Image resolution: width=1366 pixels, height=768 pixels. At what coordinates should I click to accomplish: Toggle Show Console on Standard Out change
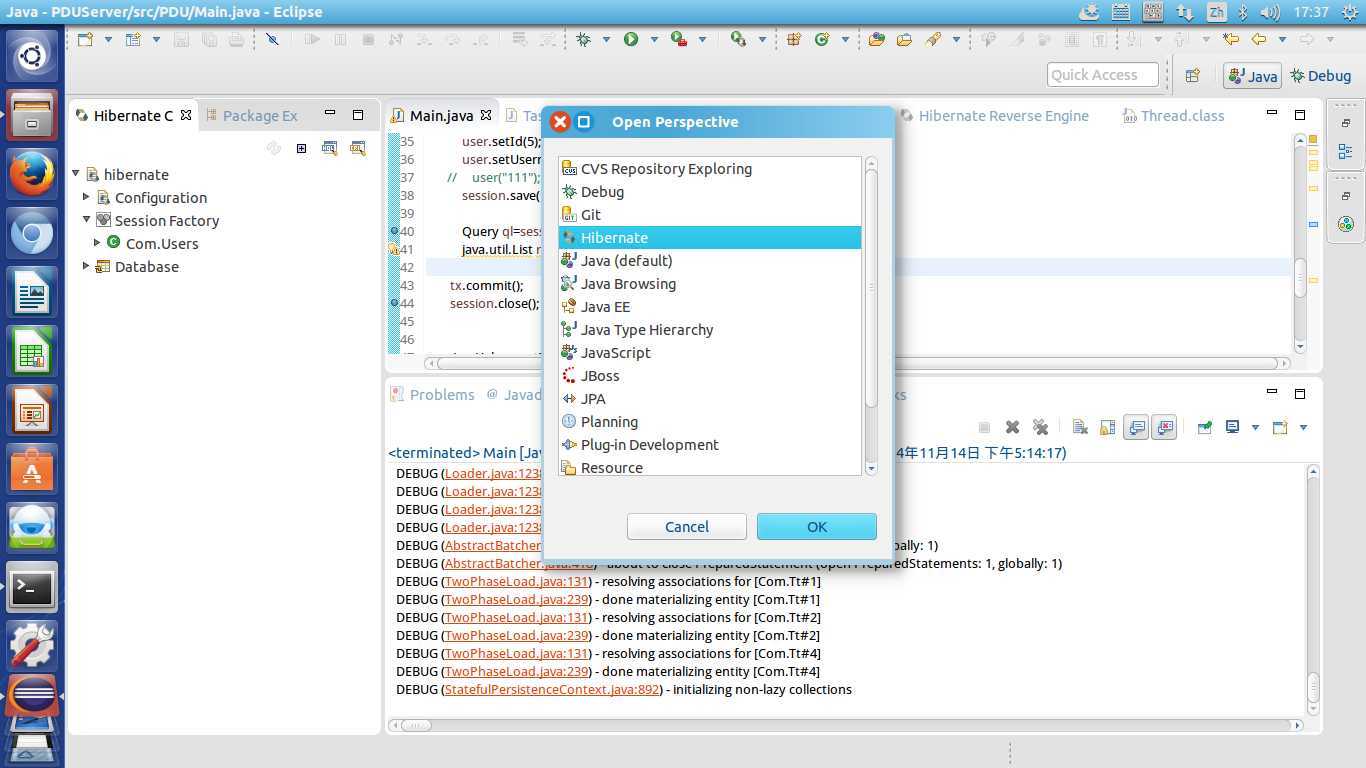click(x=1136, y=427)
